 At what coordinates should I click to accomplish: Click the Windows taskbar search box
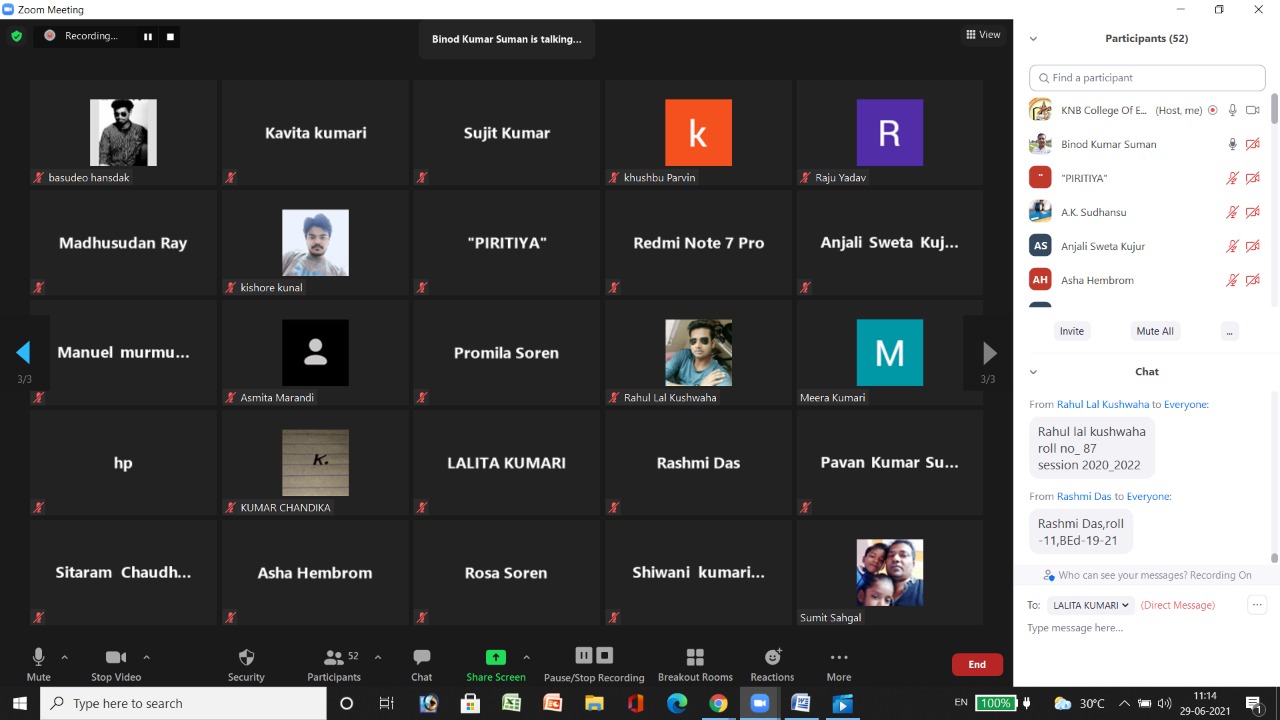pyautogui.click(x=183, y=703)
